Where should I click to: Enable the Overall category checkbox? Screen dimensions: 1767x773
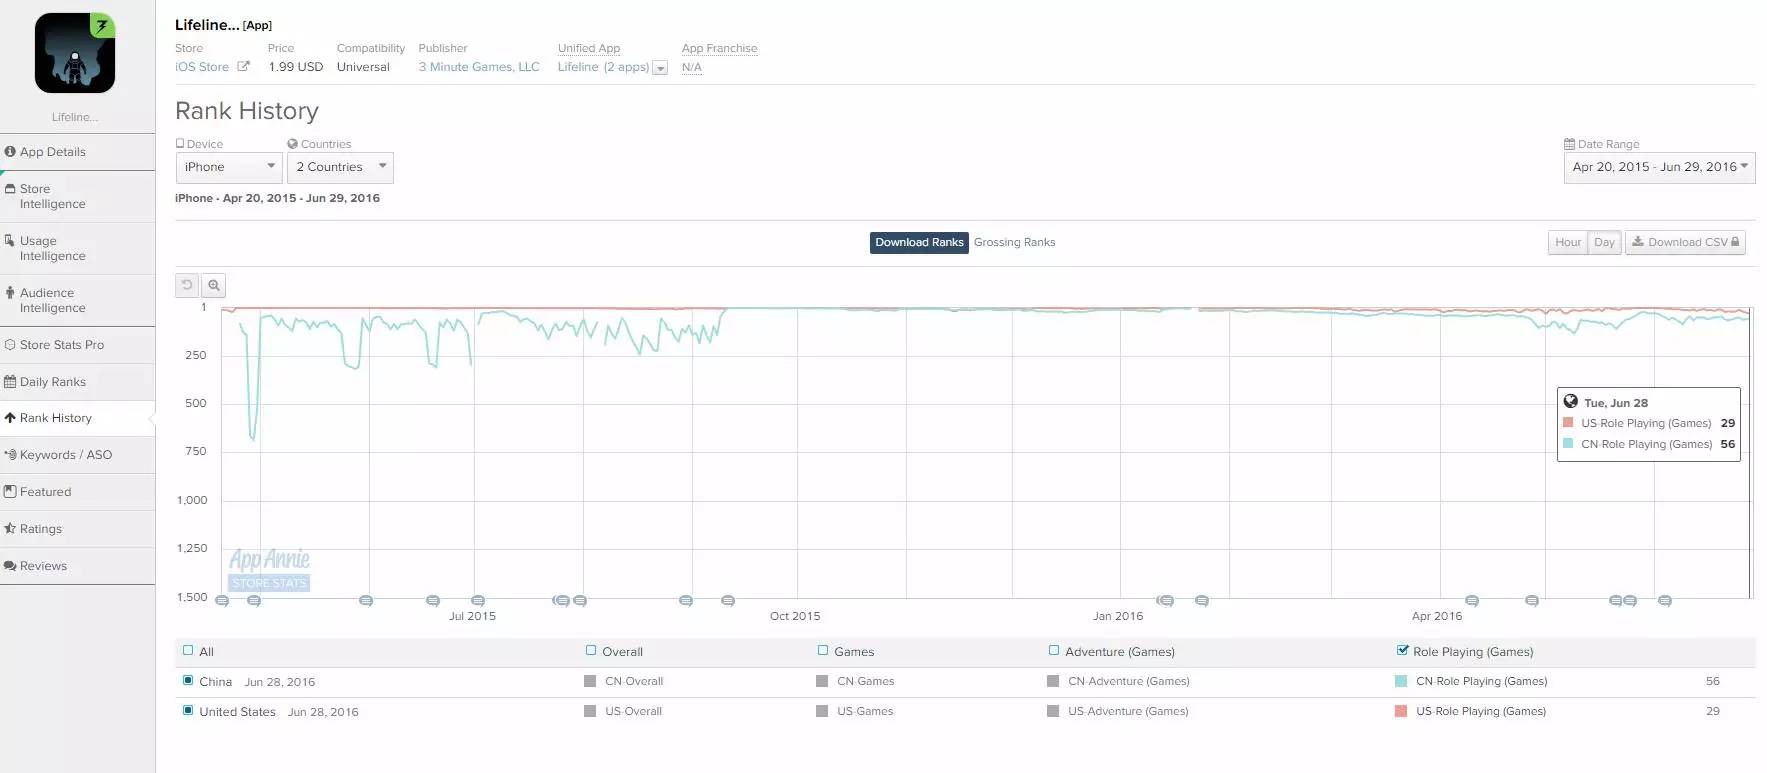(591, 651)
